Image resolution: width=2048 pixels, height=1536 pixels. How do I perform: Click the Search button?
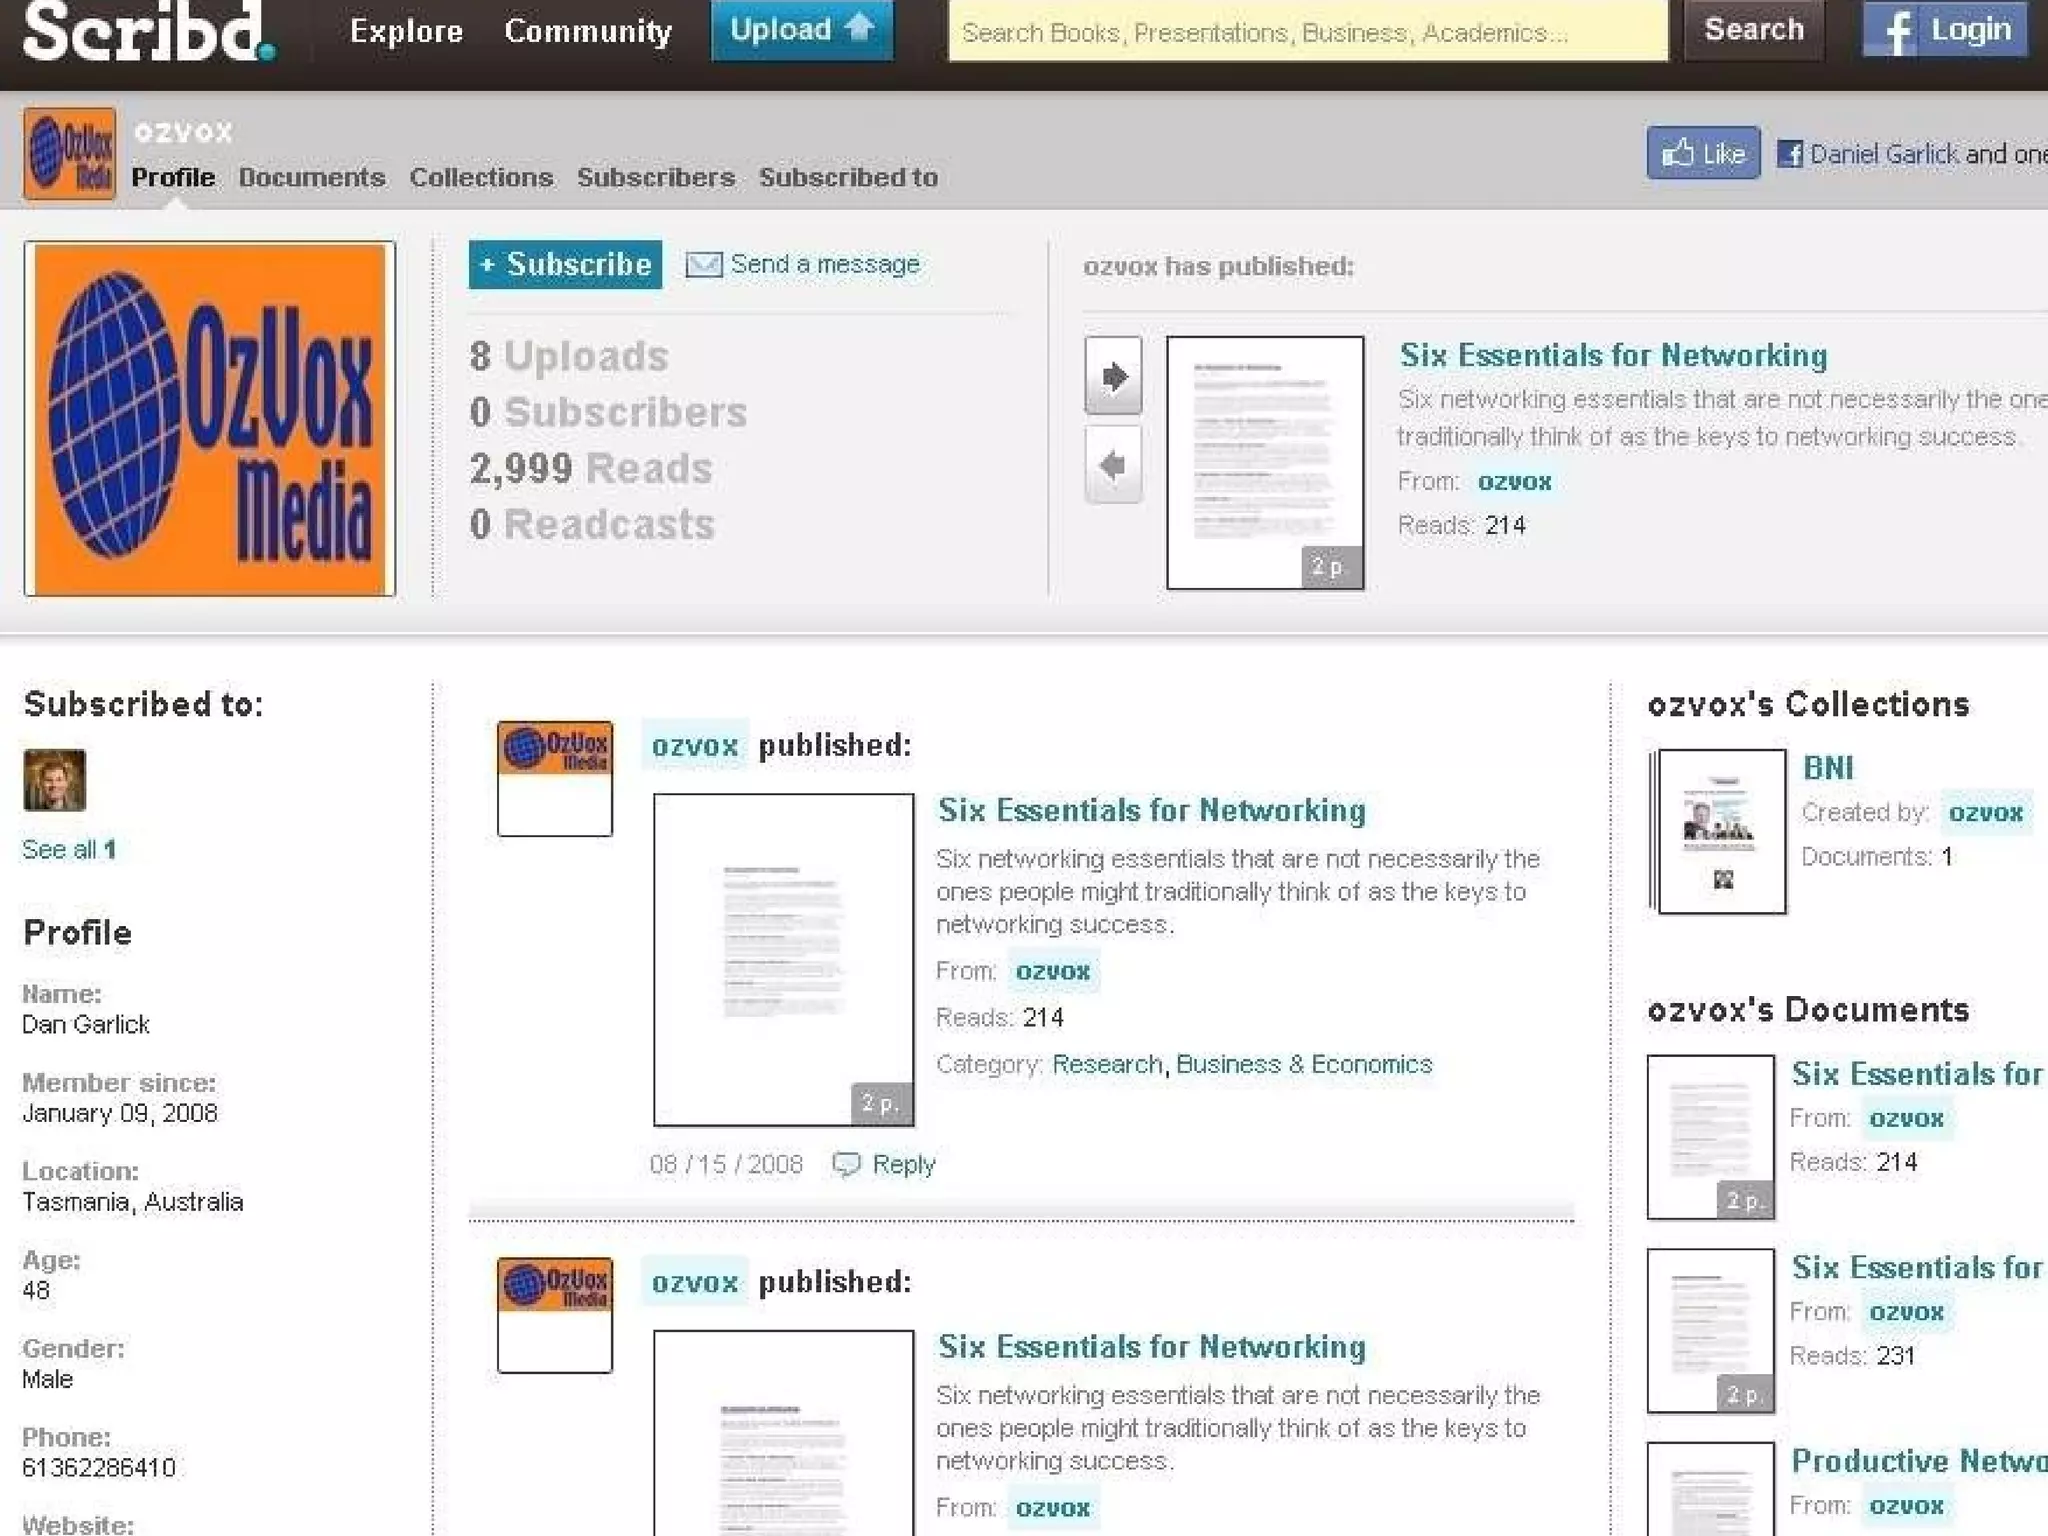pyautogui.click(x=1754, y=30)
